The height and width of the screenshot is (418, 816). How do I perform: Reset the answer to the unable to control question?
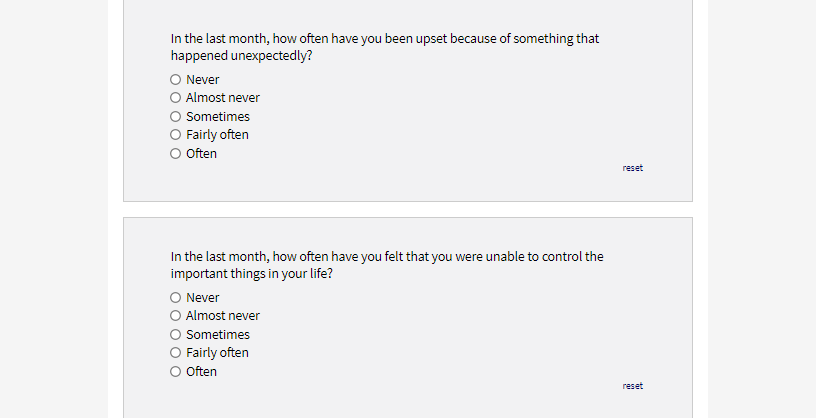click(x=633, y=386)
